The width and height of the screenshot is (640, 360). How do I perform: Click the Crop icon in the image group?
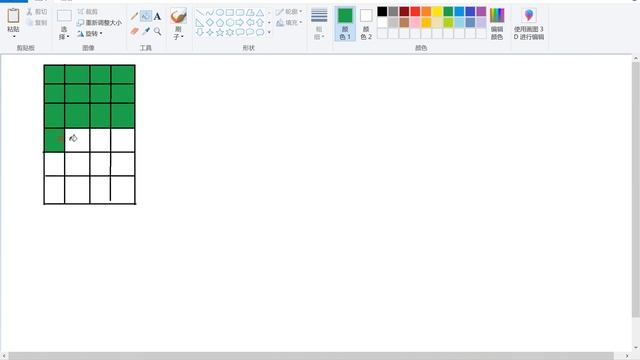[x=81, y=12]
